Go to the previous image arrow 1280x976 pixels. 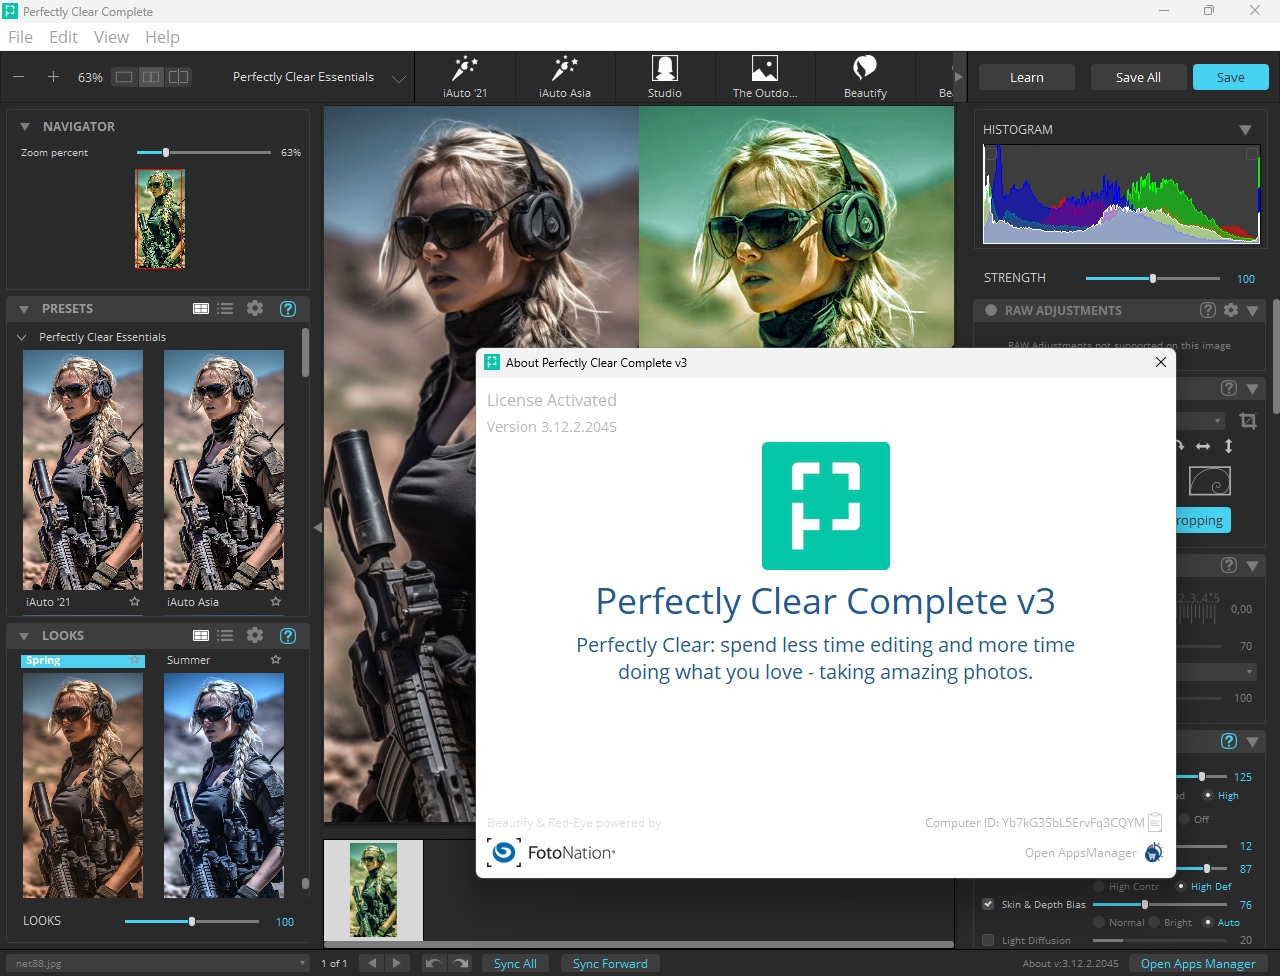click(372, 963)
